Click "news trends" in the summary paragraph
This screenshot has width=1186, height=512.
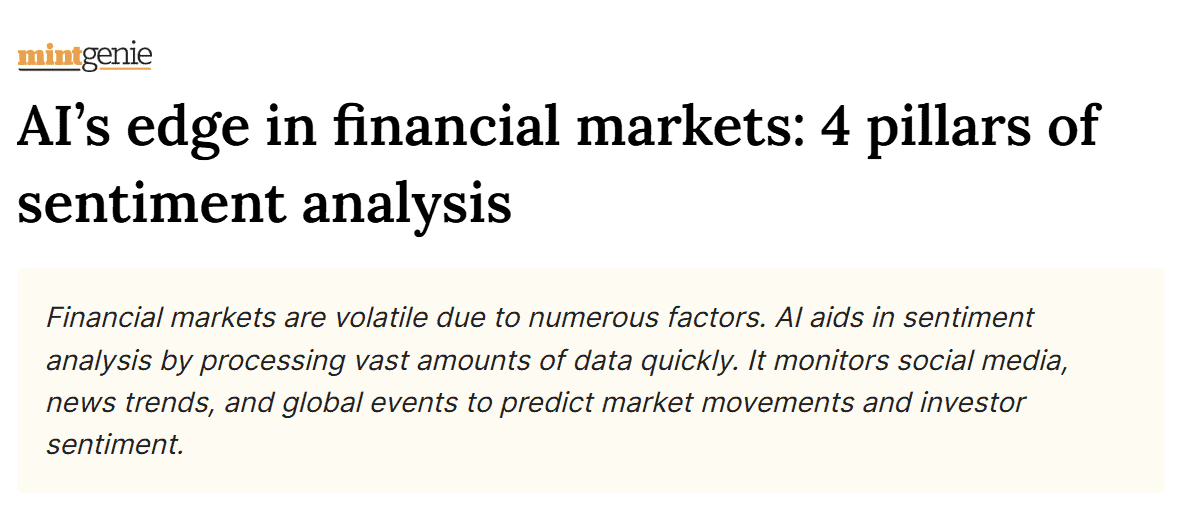pyautogui.click(x=119, y=403)
